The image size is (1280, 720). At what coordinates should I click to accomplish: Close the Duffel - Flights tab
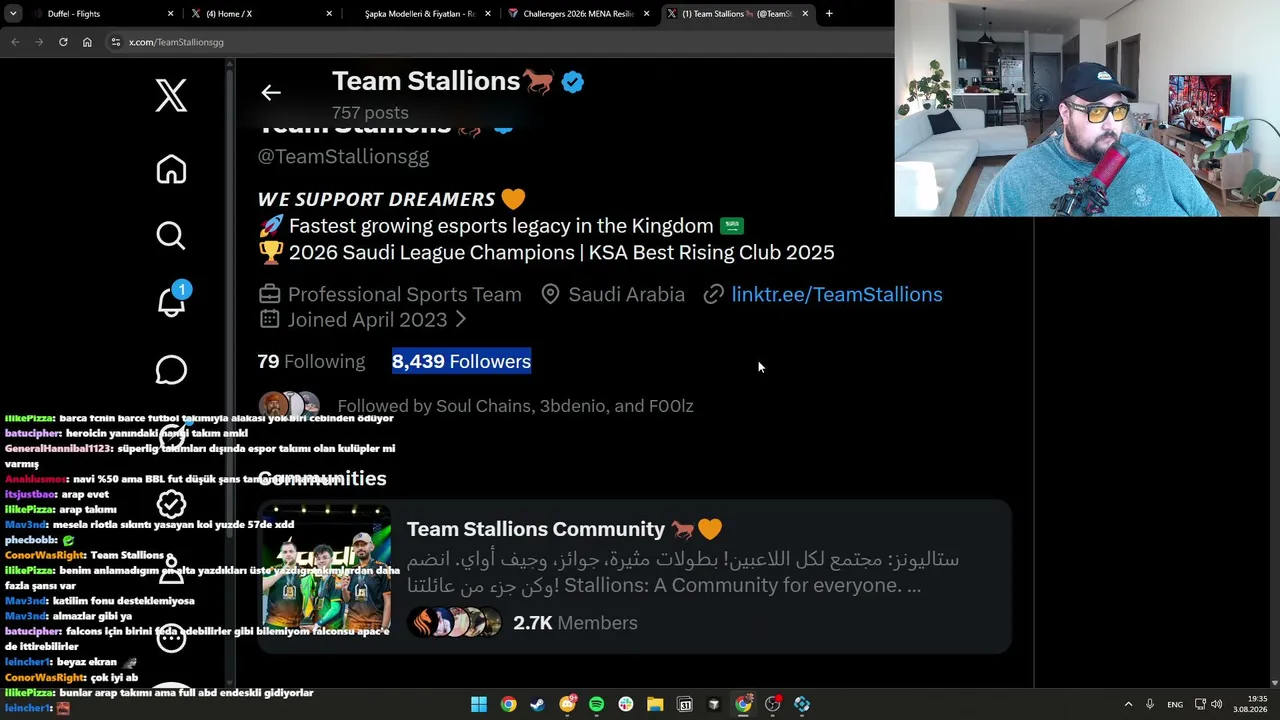[170, 14]
